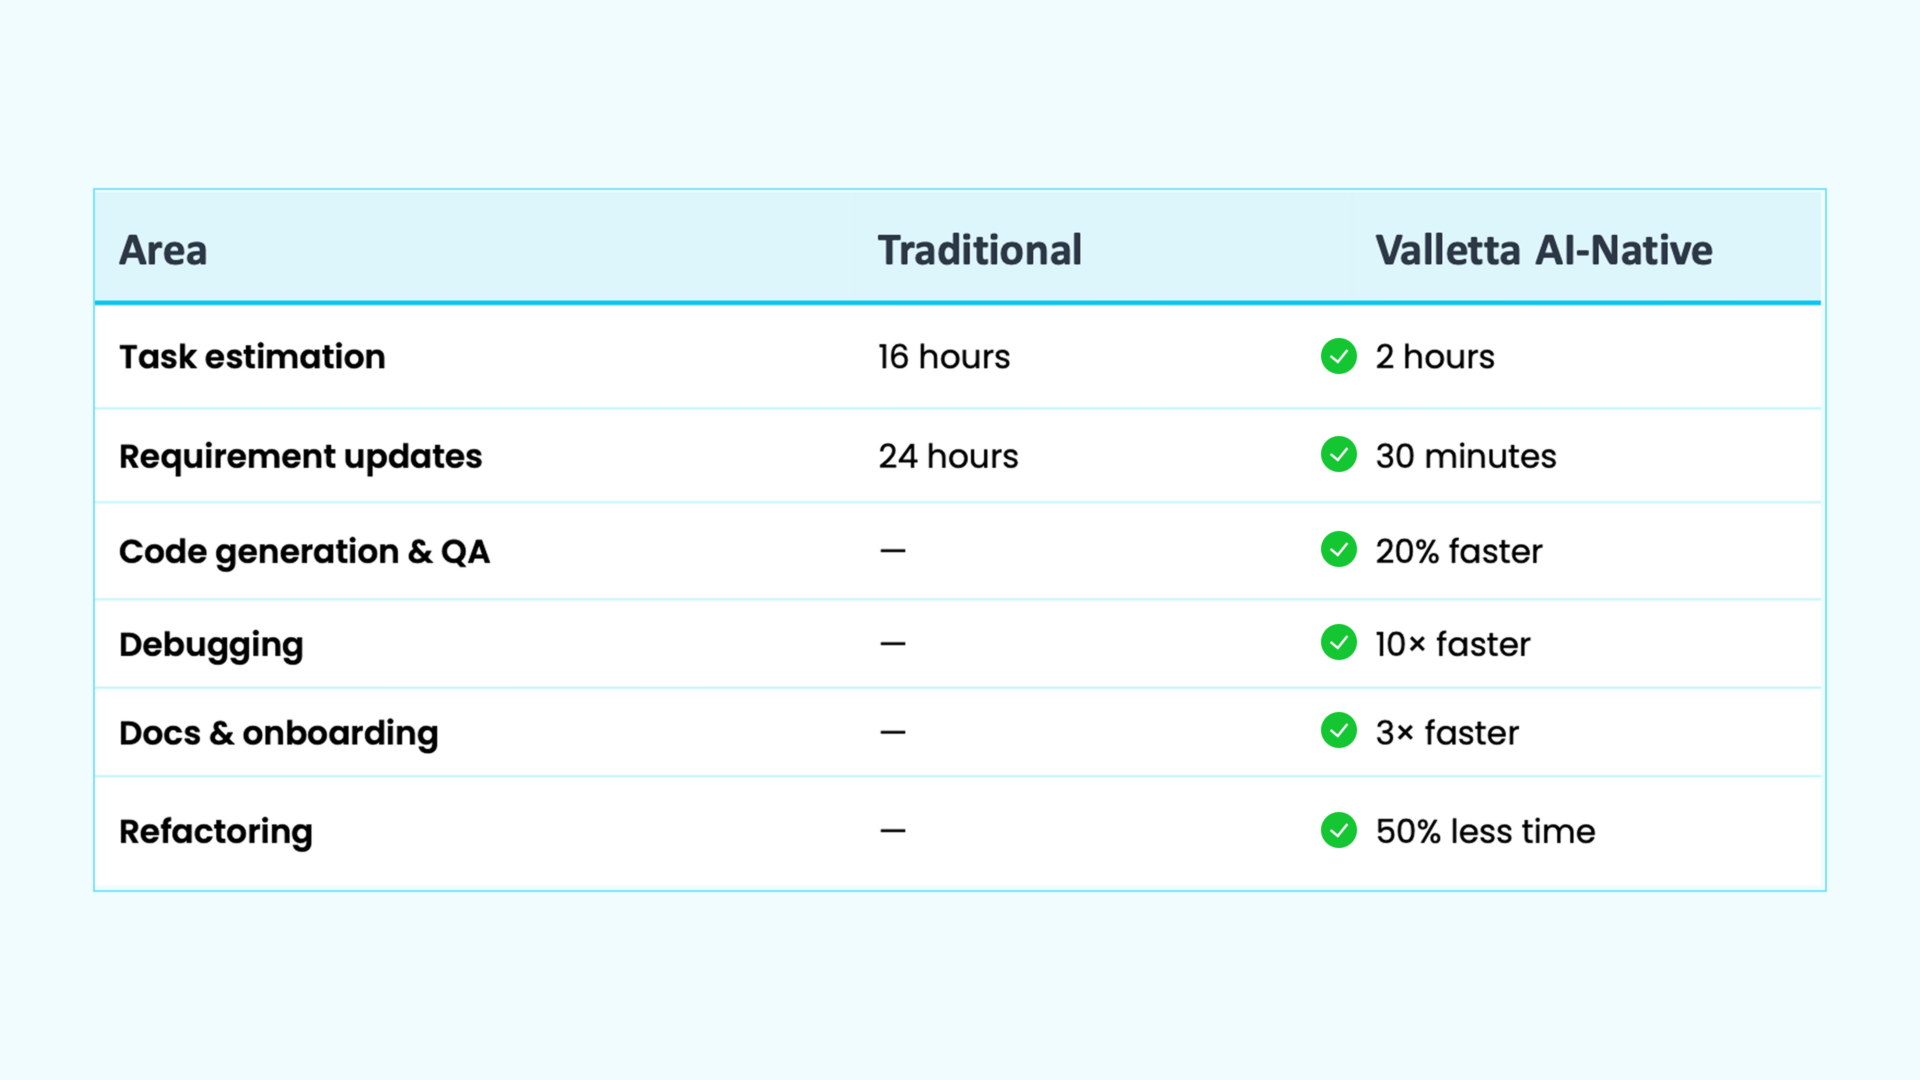Select the Traditional column header
This screenshot has width=1920, height=1080.
click(979, 250)
